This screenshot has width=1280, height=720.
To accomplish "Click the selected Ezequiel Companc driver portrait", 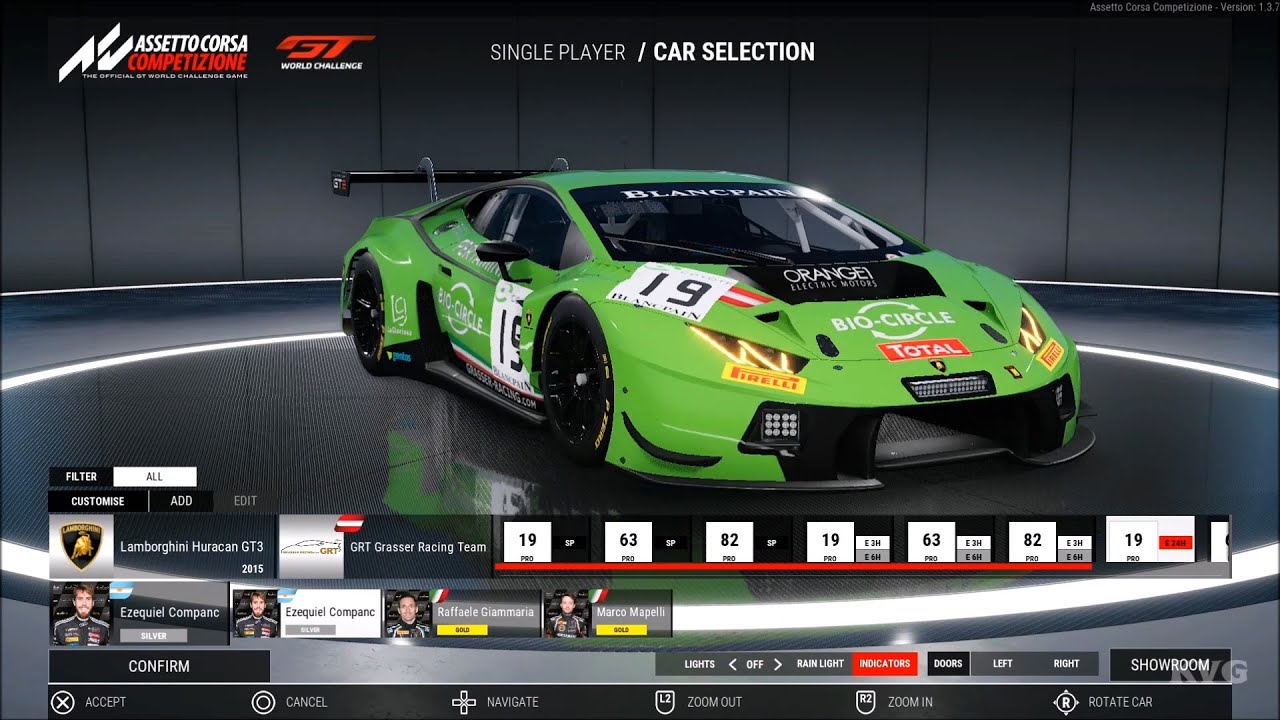I will click(x=82, y=614).
